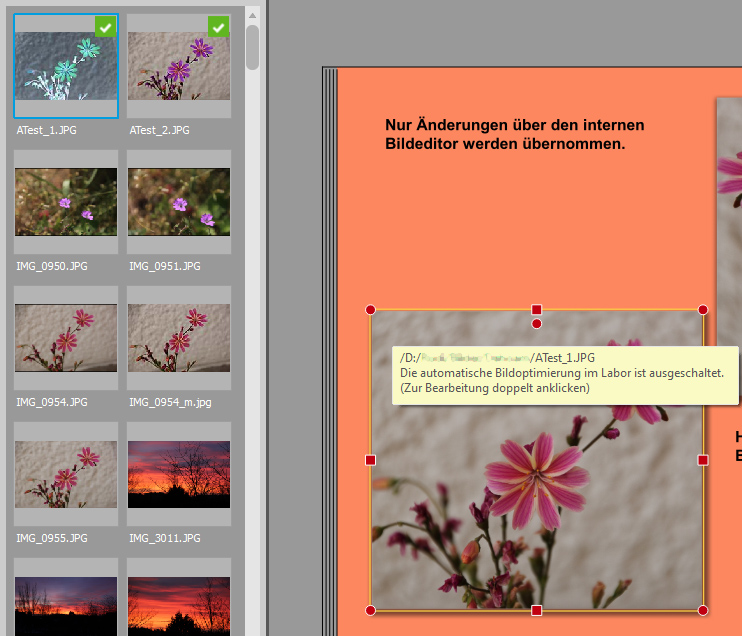This screenshot has width=742, height=636.
Task: Click the left-middle square resize handle
Action: pos(371,460)
